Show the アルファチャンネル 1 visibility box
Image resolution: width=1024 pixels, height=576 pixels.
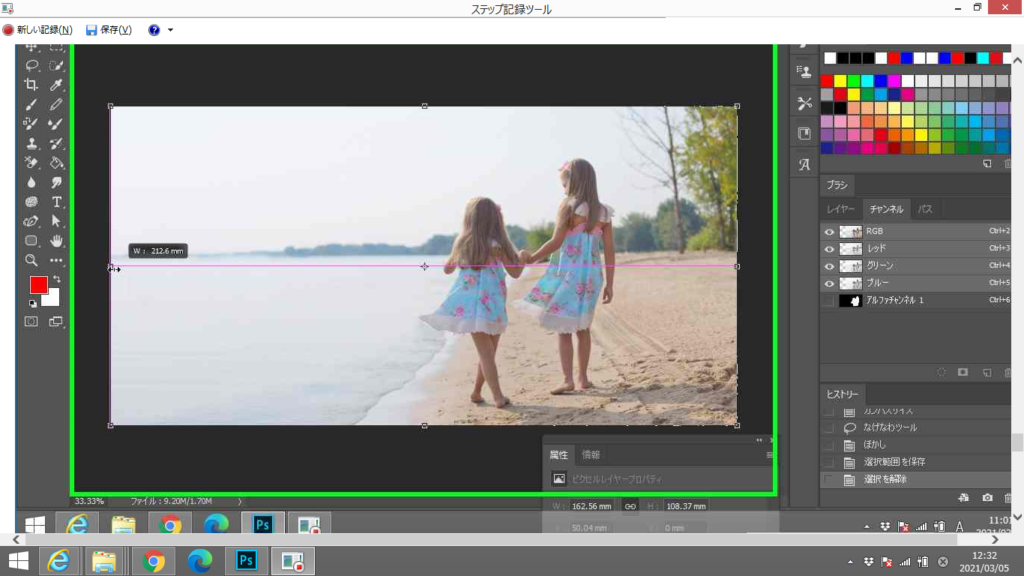(x=829, y=301)
